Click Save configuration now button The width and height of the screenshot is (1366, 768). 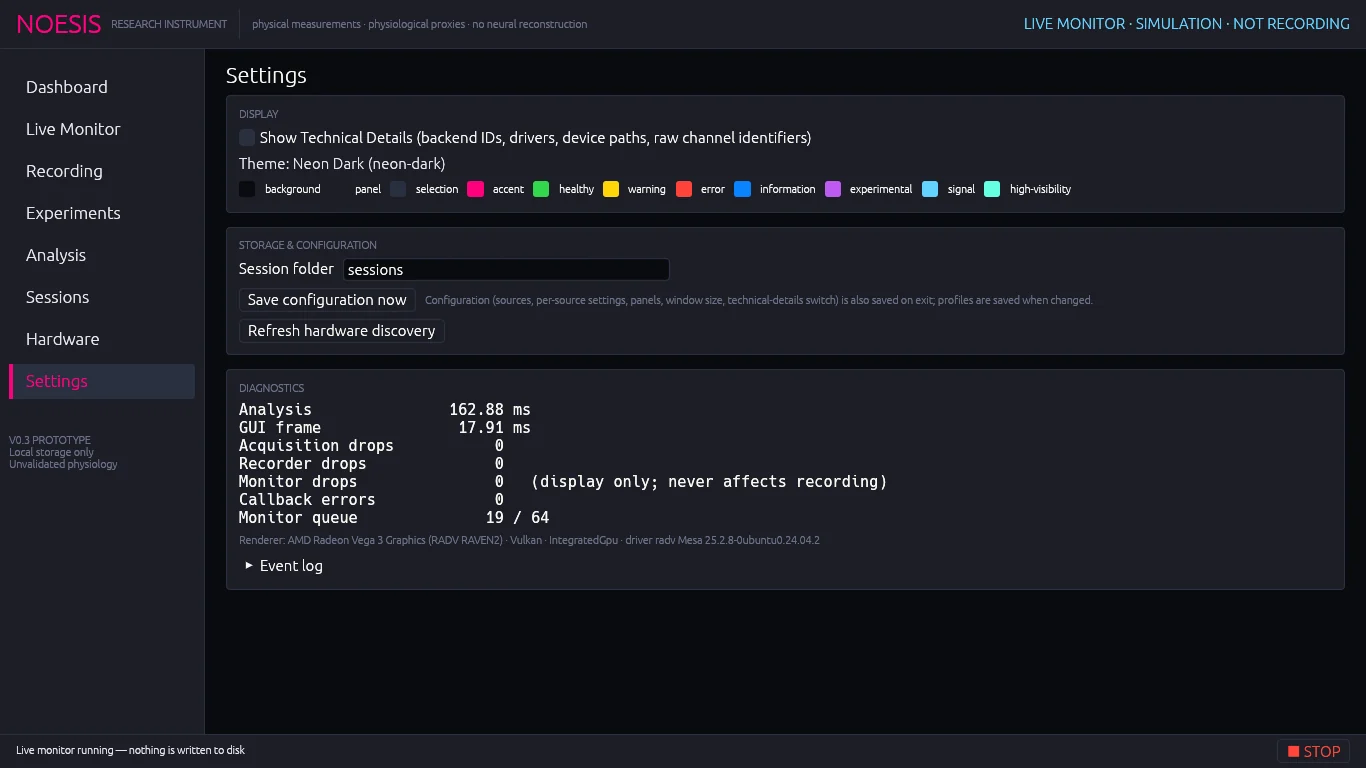tap(327, 300)
